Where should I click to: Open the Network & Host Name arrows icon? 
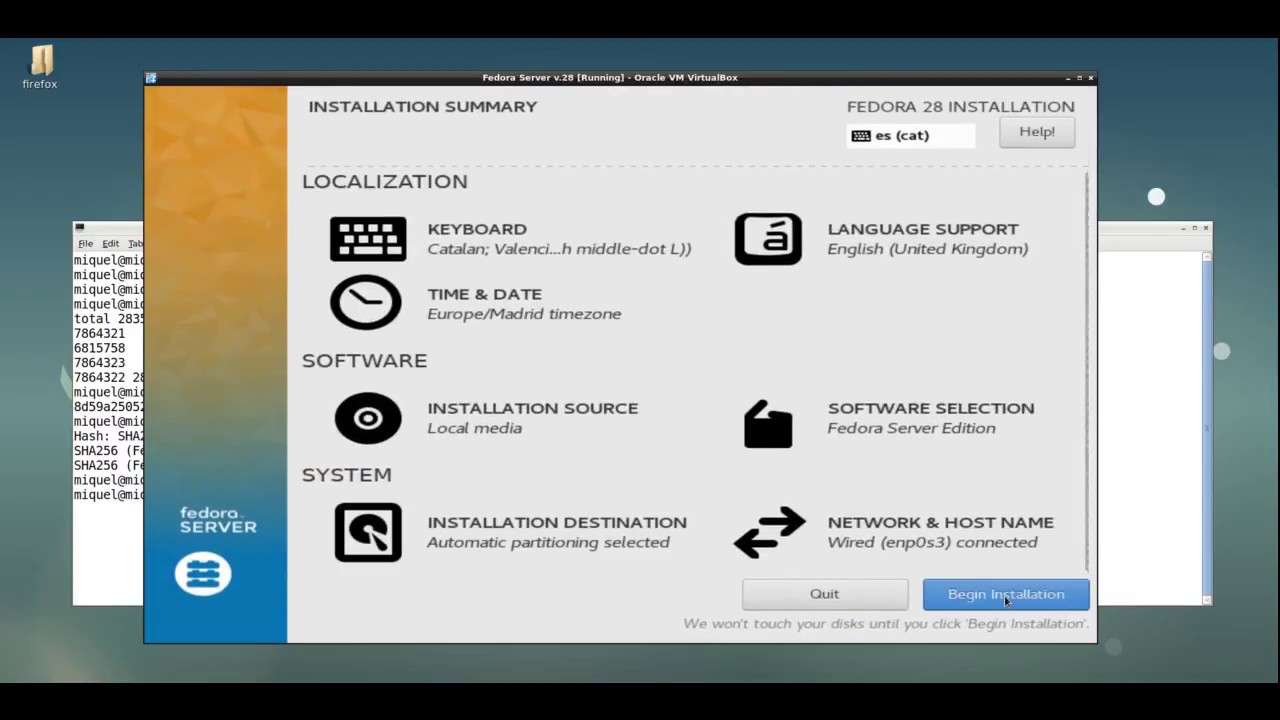tap(769, 532)
